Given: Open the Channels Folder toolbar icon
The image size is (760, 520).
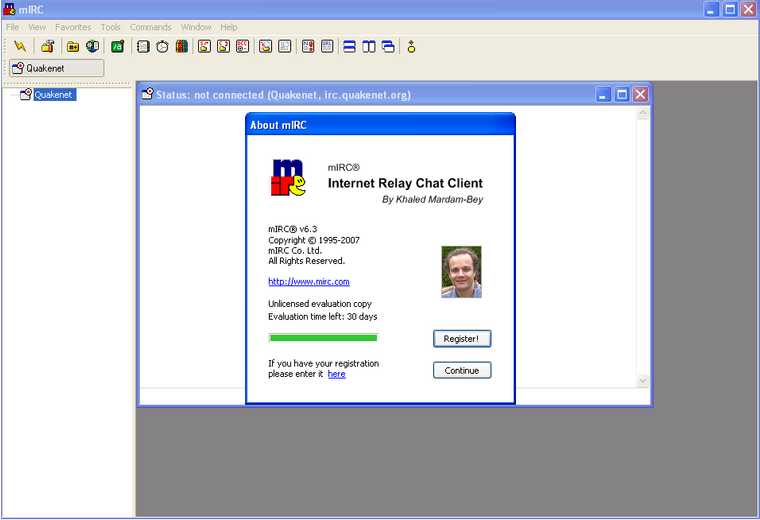Looking at the screenshot, I should (x=73, y=47).
